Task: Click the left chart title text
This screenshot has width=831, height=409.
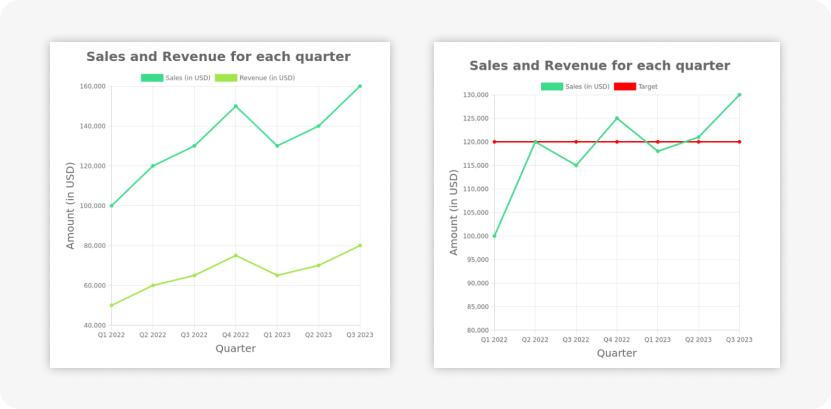Action: pyautogui.click(x=218, y=57)
